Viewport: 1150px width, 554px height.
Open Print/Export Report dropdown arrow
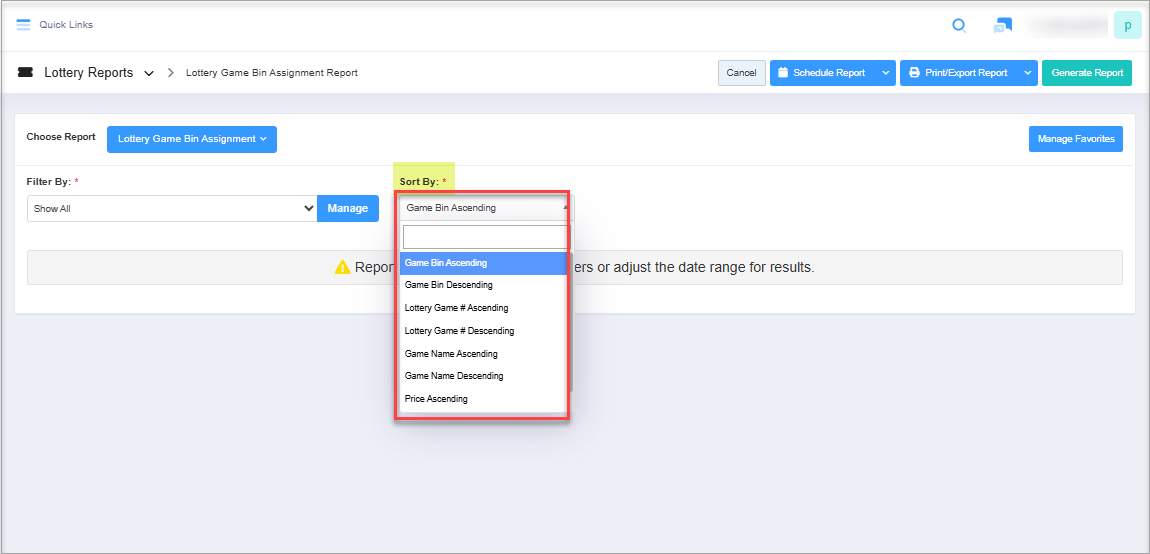[x=1027, y=73]
